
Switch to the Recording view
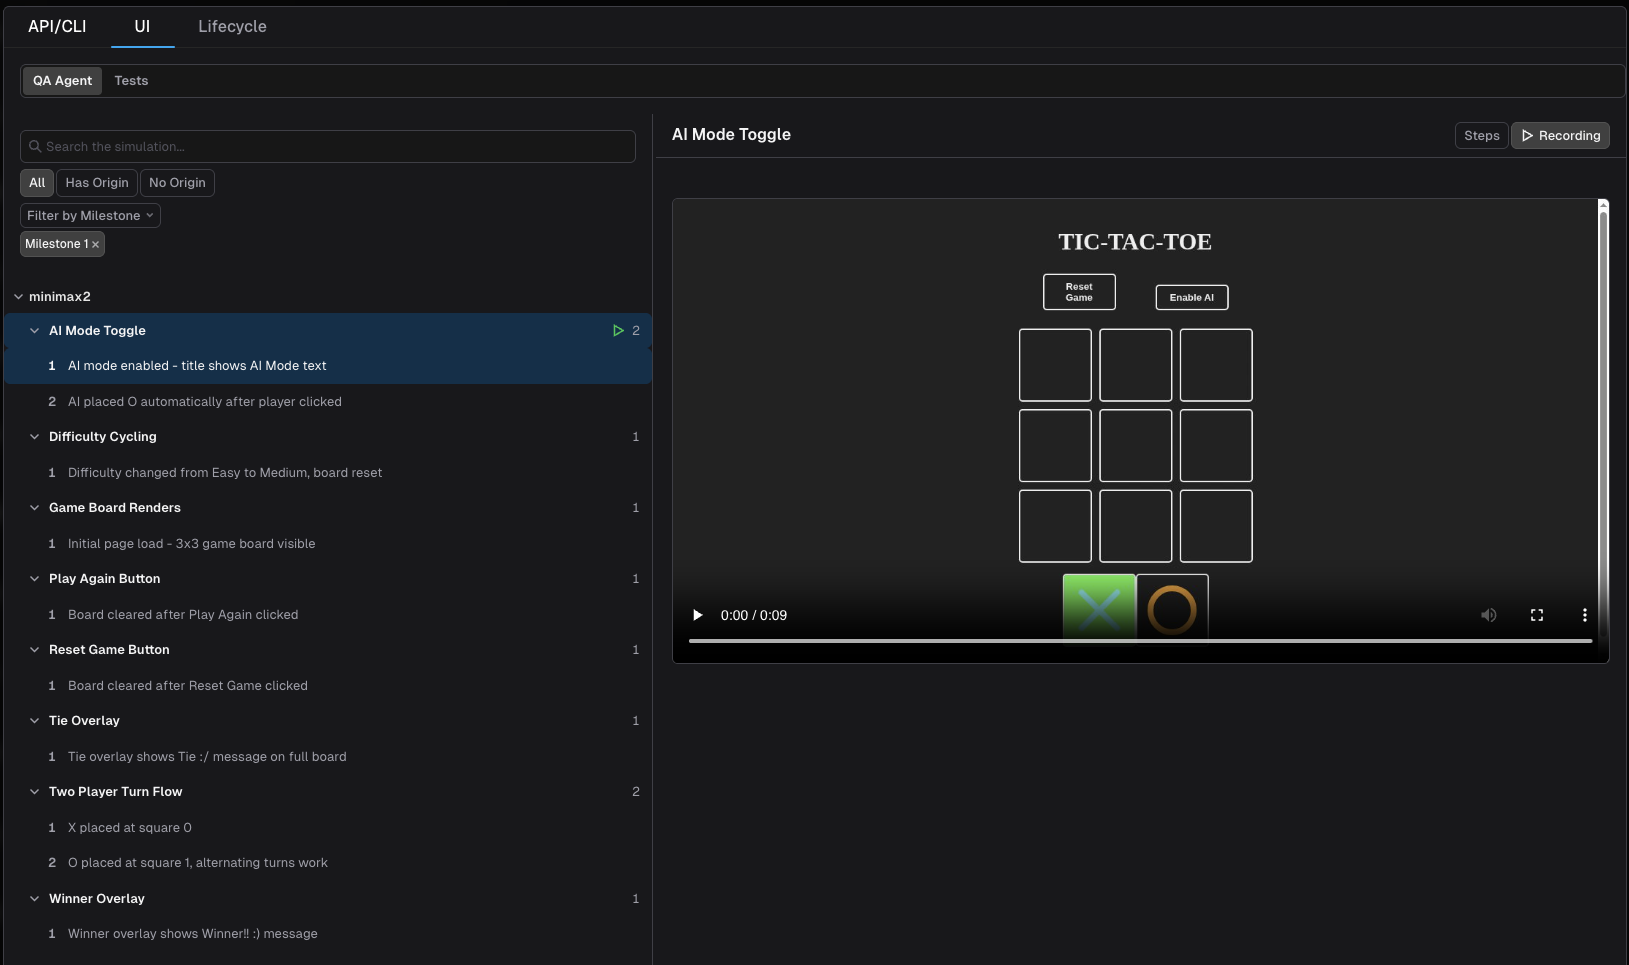pos(1560,136)
